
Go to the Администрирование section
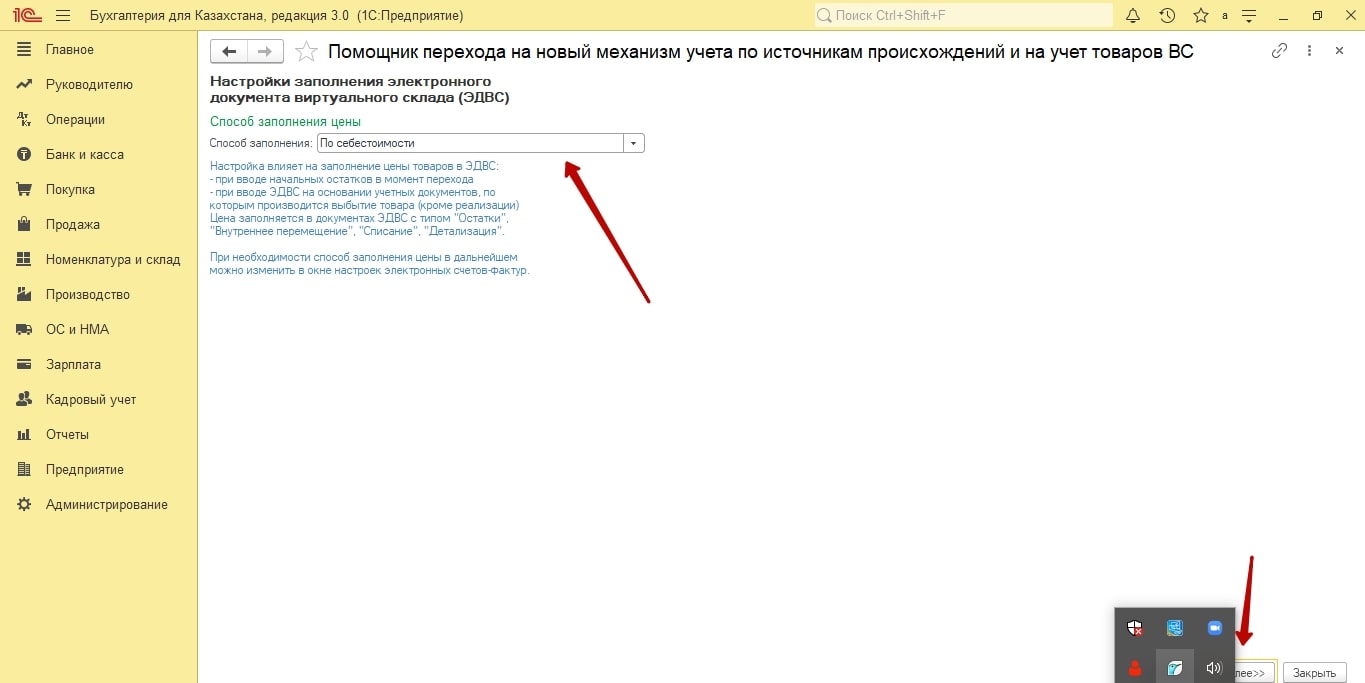(x=107, y=505)
